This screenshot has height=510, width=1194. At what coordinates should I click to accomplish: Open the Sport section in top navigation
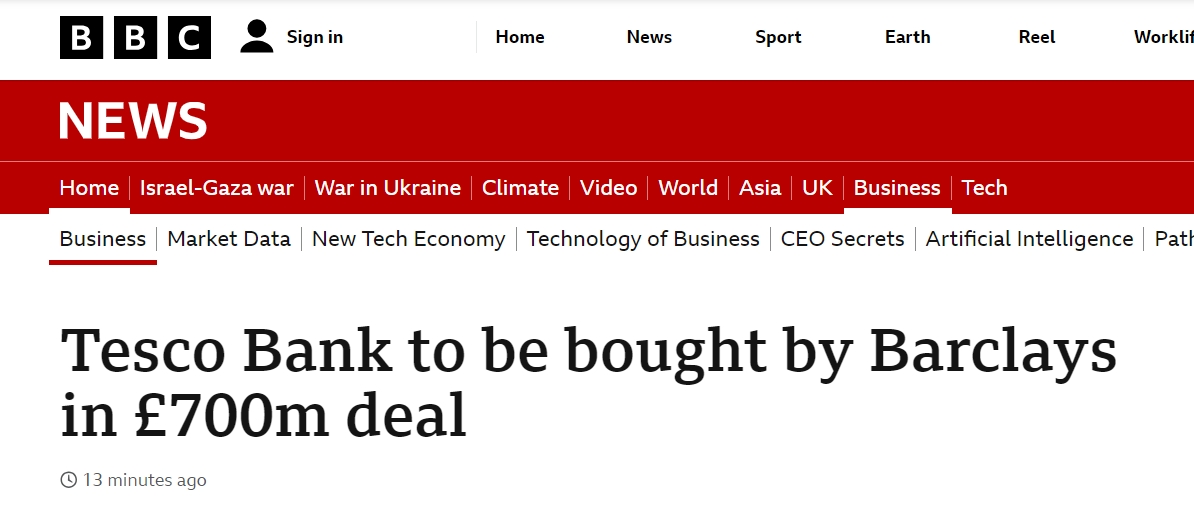pos(778,37)
